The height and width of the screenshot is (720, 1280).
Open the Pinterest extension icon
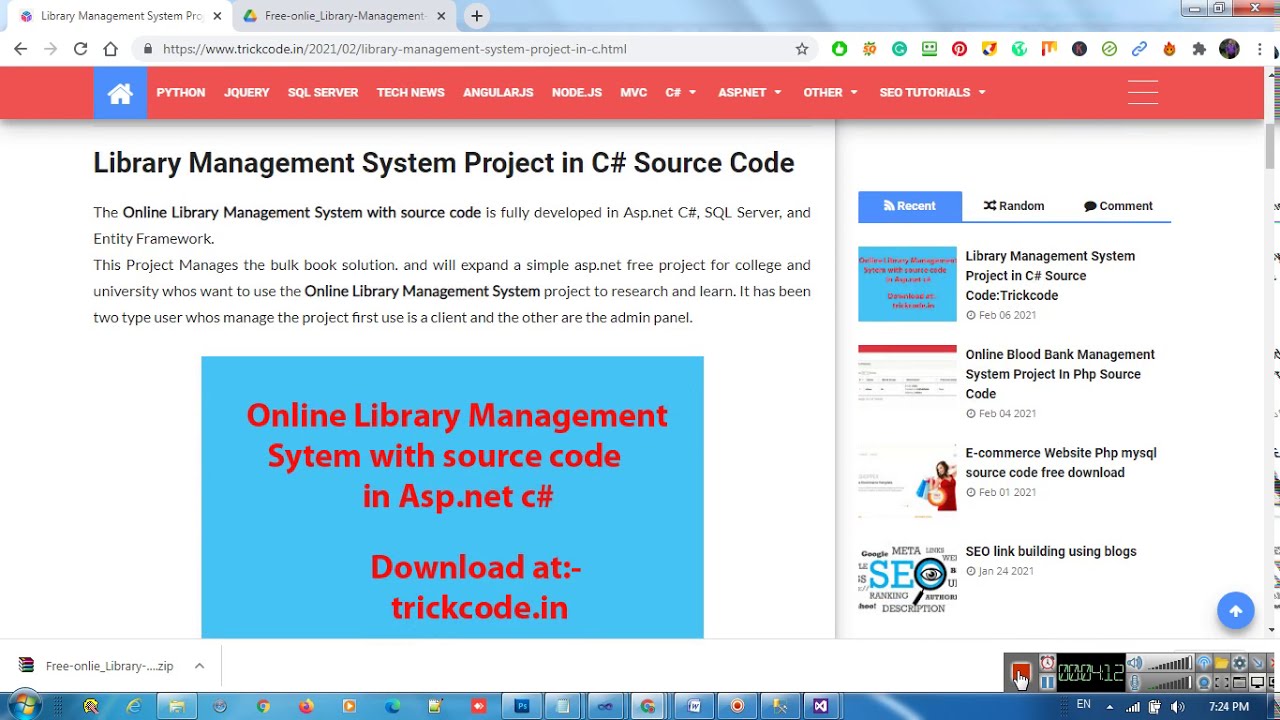(x=959, y=49)
